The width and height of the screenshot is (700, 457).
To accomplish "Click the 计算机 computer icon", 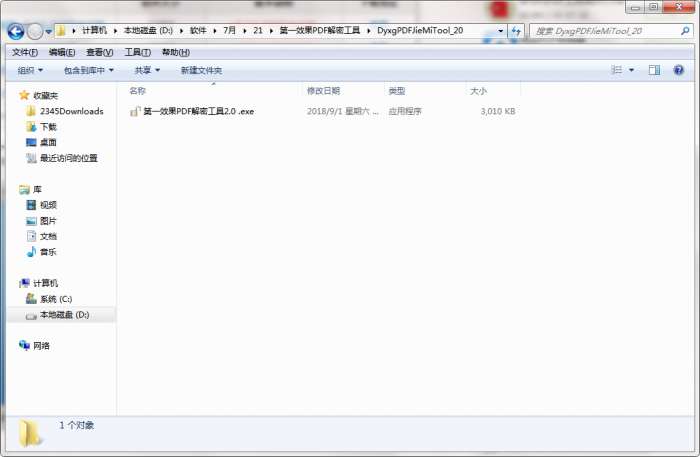I will [x=24, y=283].
